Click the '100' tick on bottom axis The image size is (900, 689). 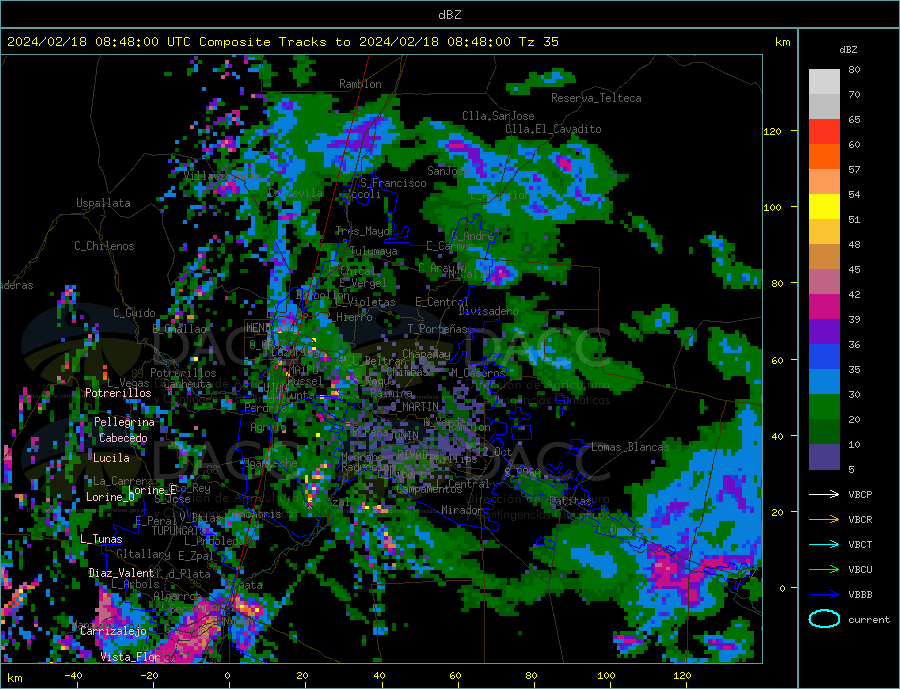(606, 676)
